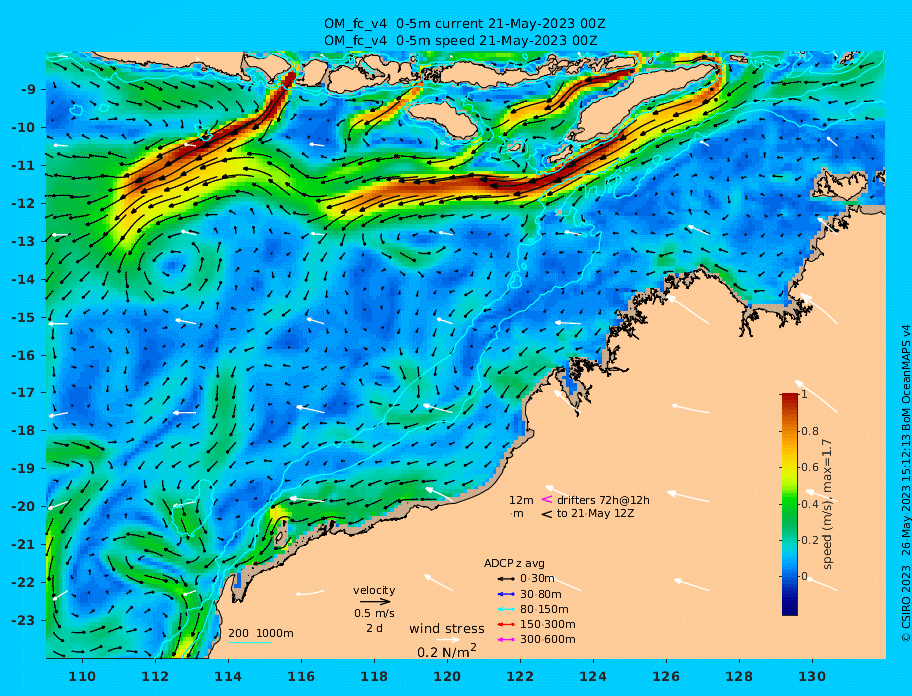912x696 pixels.
Task: Click the colorbar tick label 0.6
Action: tap(810, 467)
